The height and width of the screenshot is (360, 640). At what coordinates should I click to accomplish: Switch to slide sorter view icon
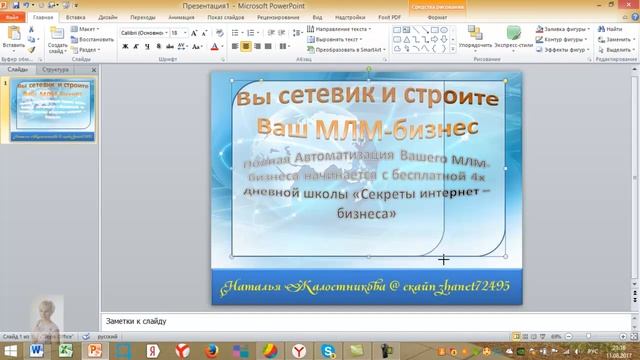pyautogui.click(x=525, y=337)
